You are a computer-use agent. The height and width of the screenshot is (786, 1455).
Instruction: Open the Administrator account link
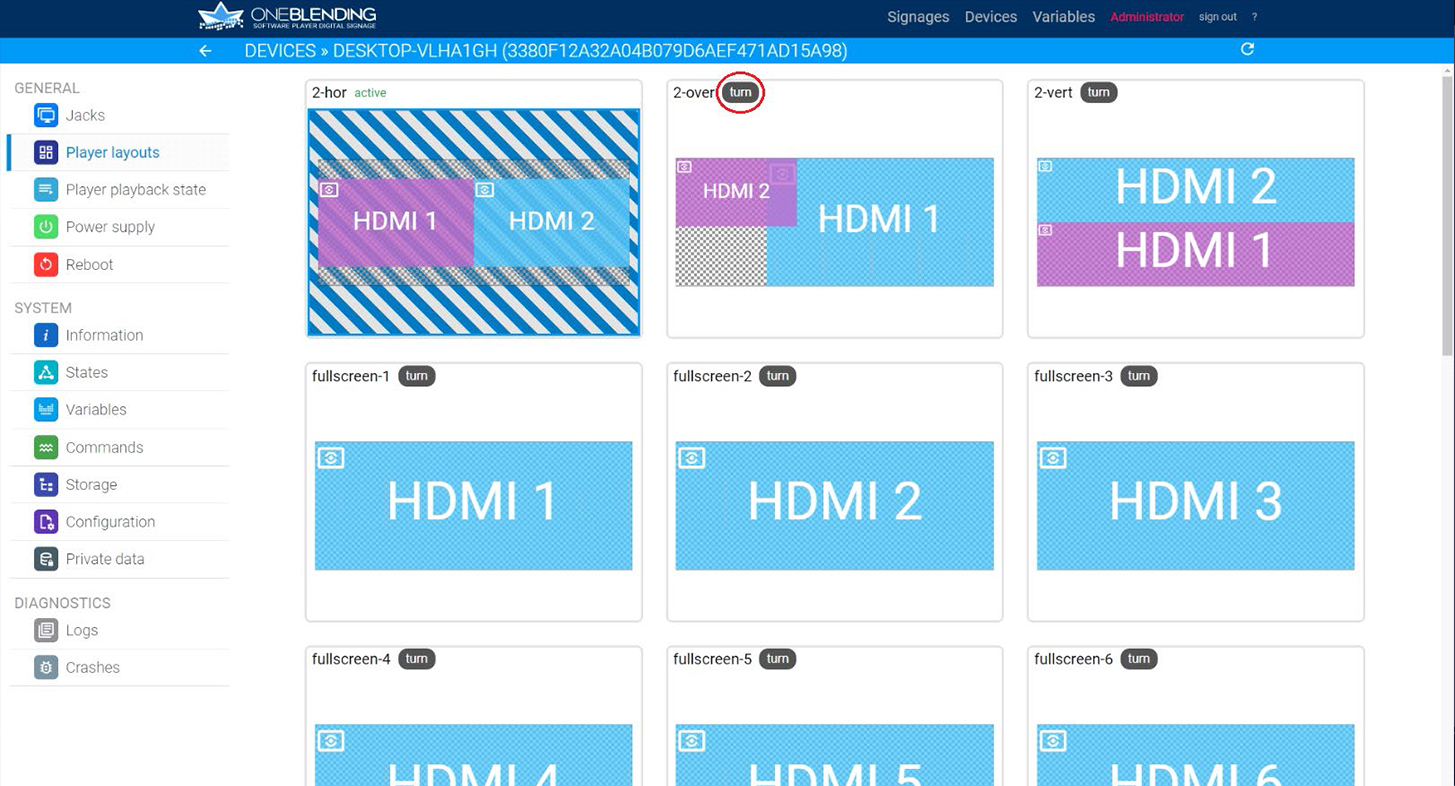coord(1146,17)
